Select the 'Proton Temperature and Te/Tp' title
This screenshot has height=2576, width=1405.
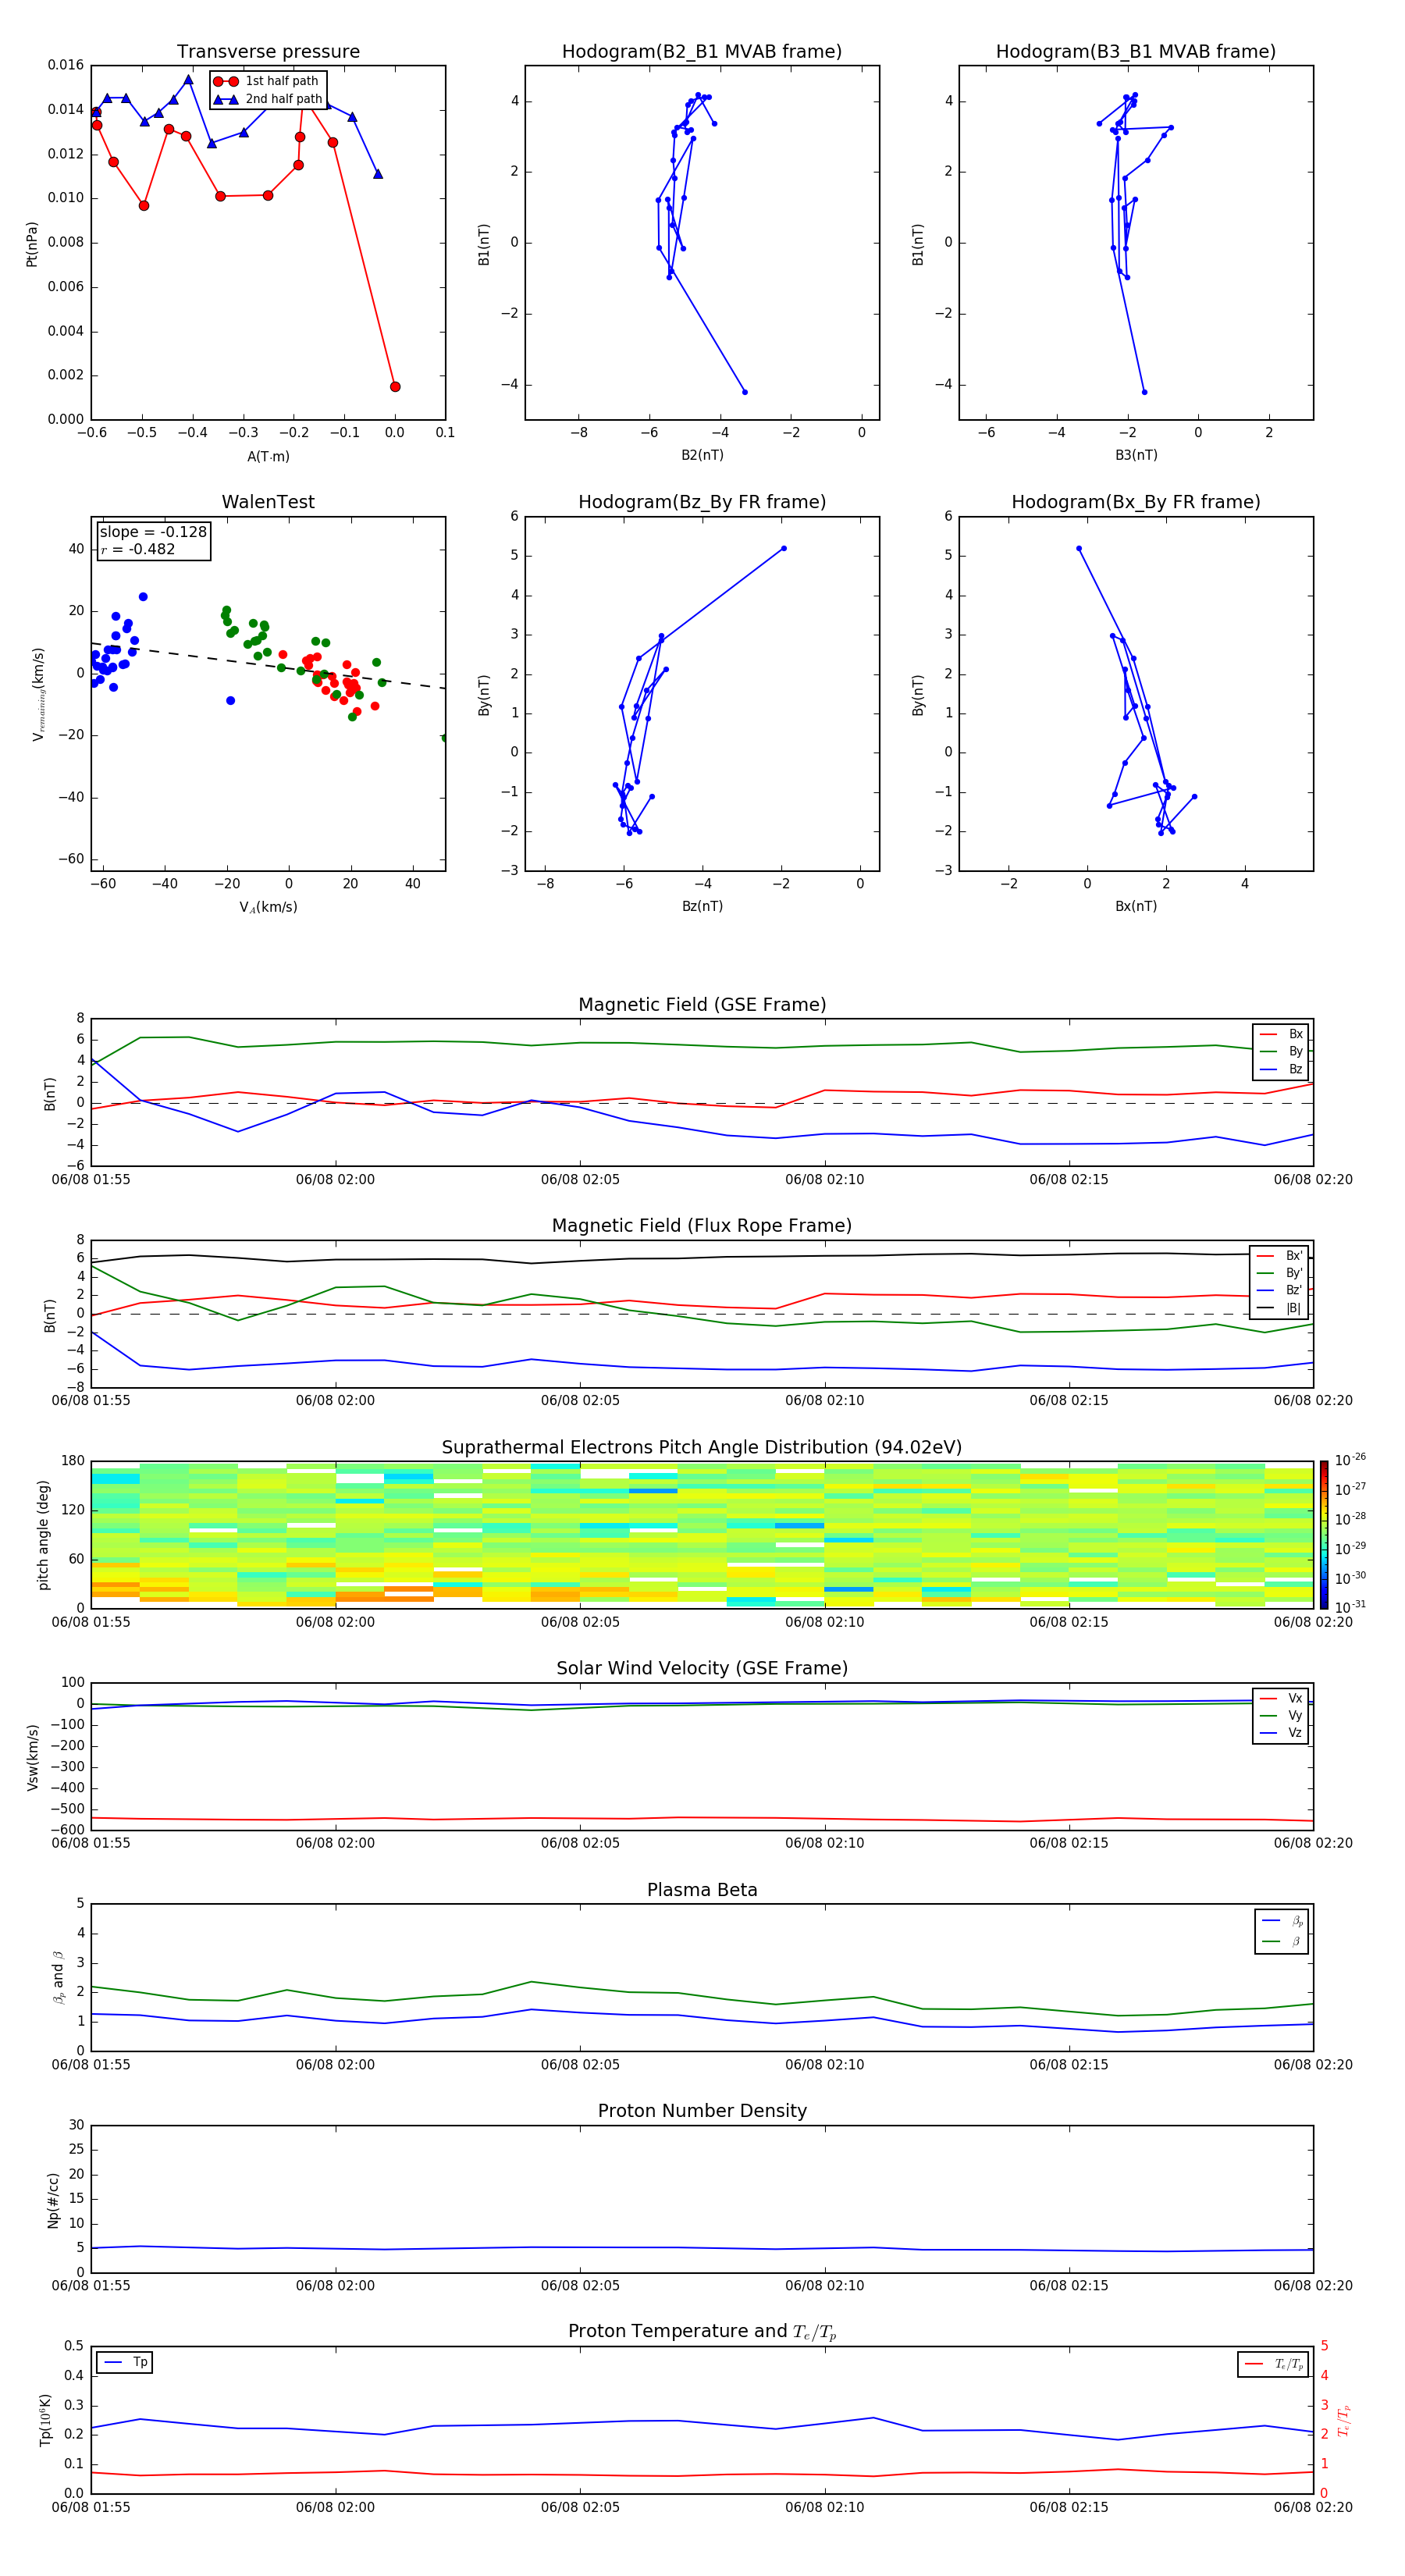[x=702, y=2332]
